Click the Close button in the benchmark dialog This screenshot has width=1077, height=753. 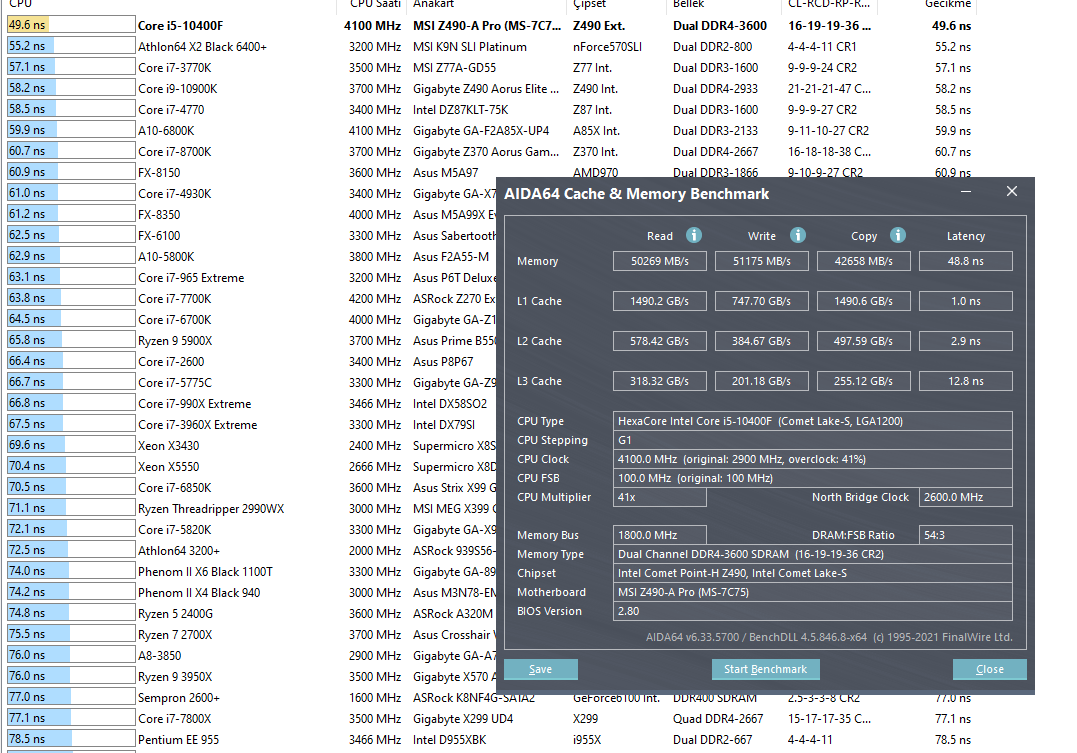tap(990, 669)
